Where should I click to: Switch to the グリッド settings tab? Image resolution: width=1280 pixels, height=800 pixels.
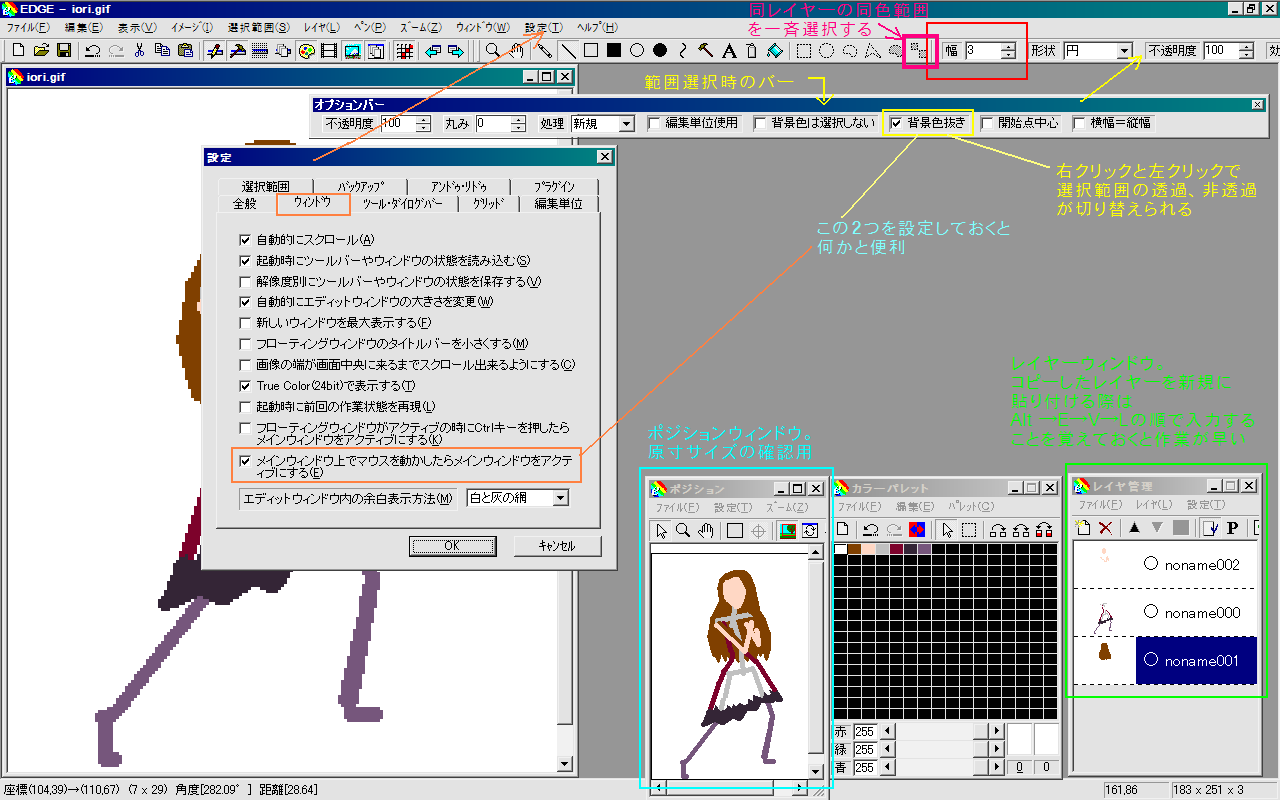[487, 204]
